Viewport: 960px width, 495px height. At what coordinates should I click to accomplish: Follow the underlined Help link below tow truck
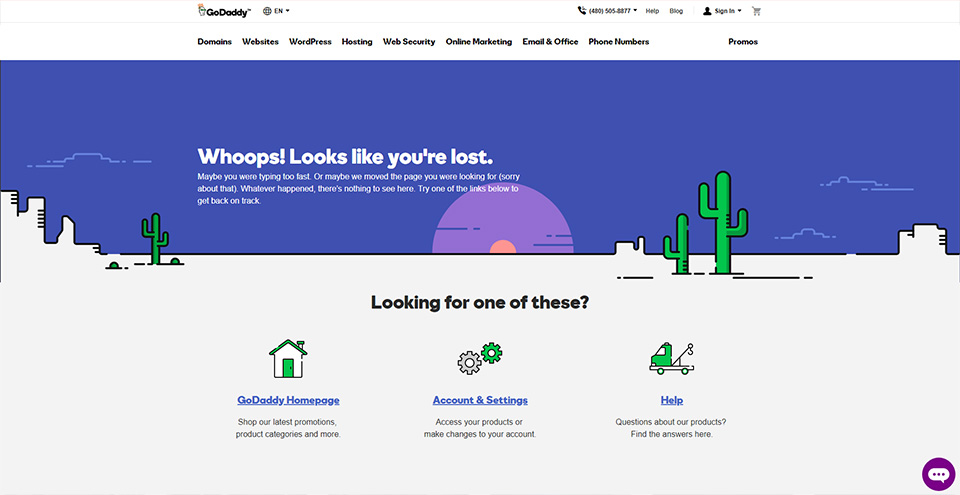(672, 400)
